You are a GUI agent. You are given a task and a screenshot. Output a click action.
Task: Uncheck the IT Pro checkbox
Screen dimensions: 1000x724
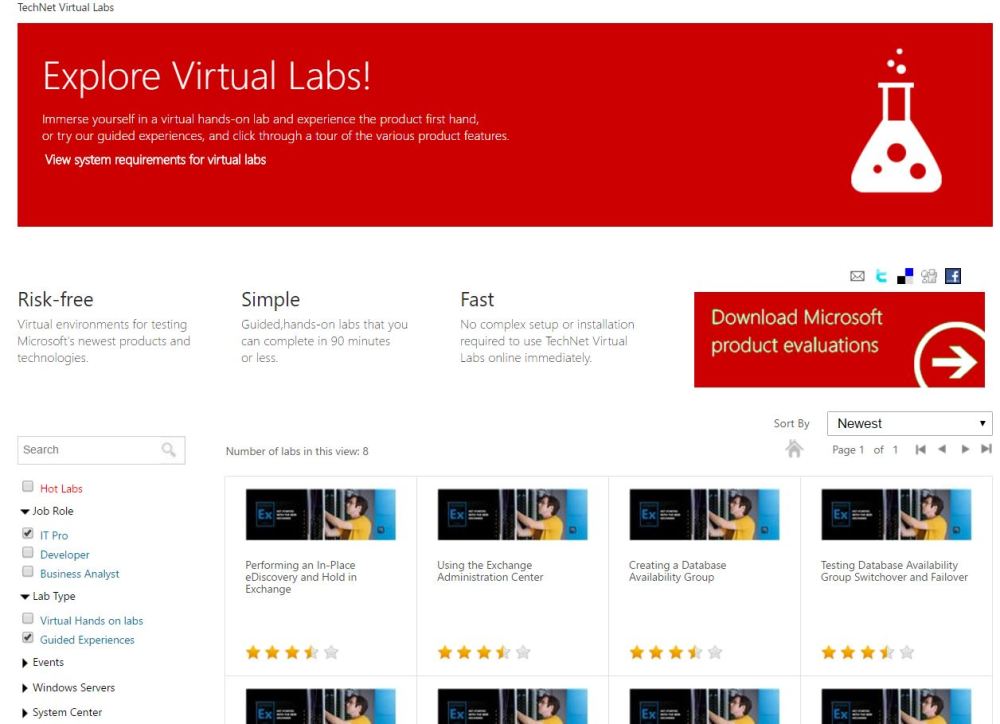pos(28,534)
